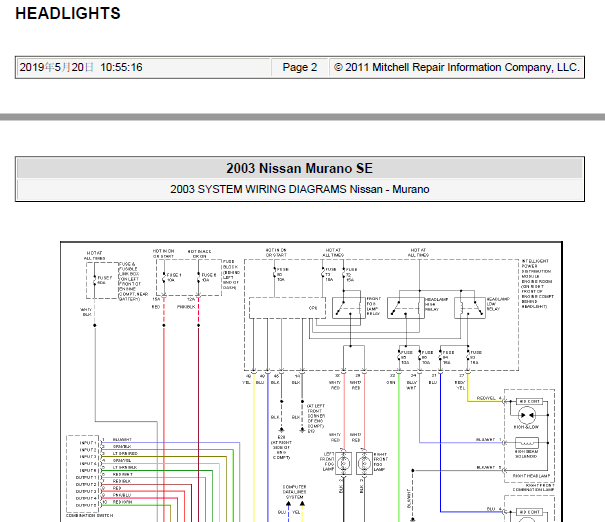The height and width of the screenshot is (522, 605).
Task: Click the FUSE 1 10A label
Action: tap(174, 277)
